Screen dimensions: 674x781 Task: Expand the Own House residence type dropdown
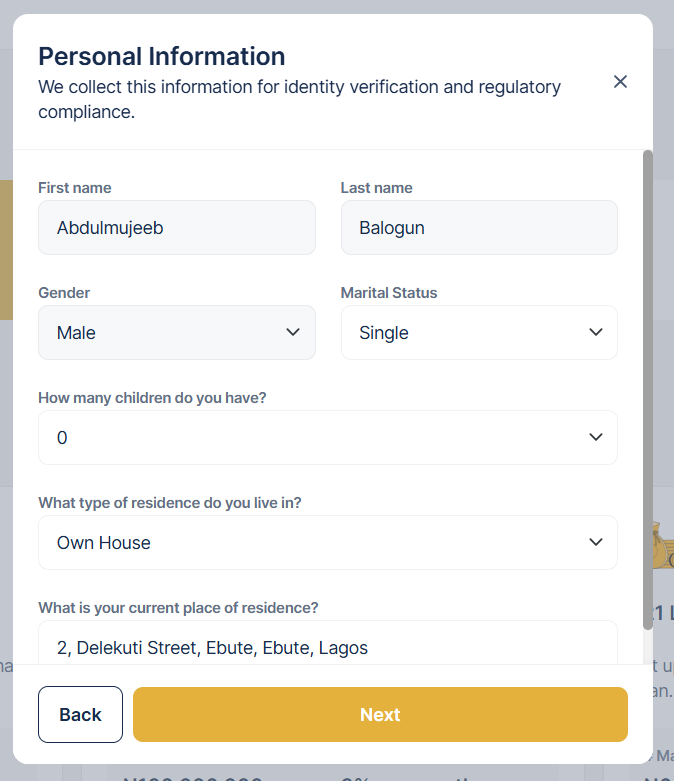[x=327, y=542]
